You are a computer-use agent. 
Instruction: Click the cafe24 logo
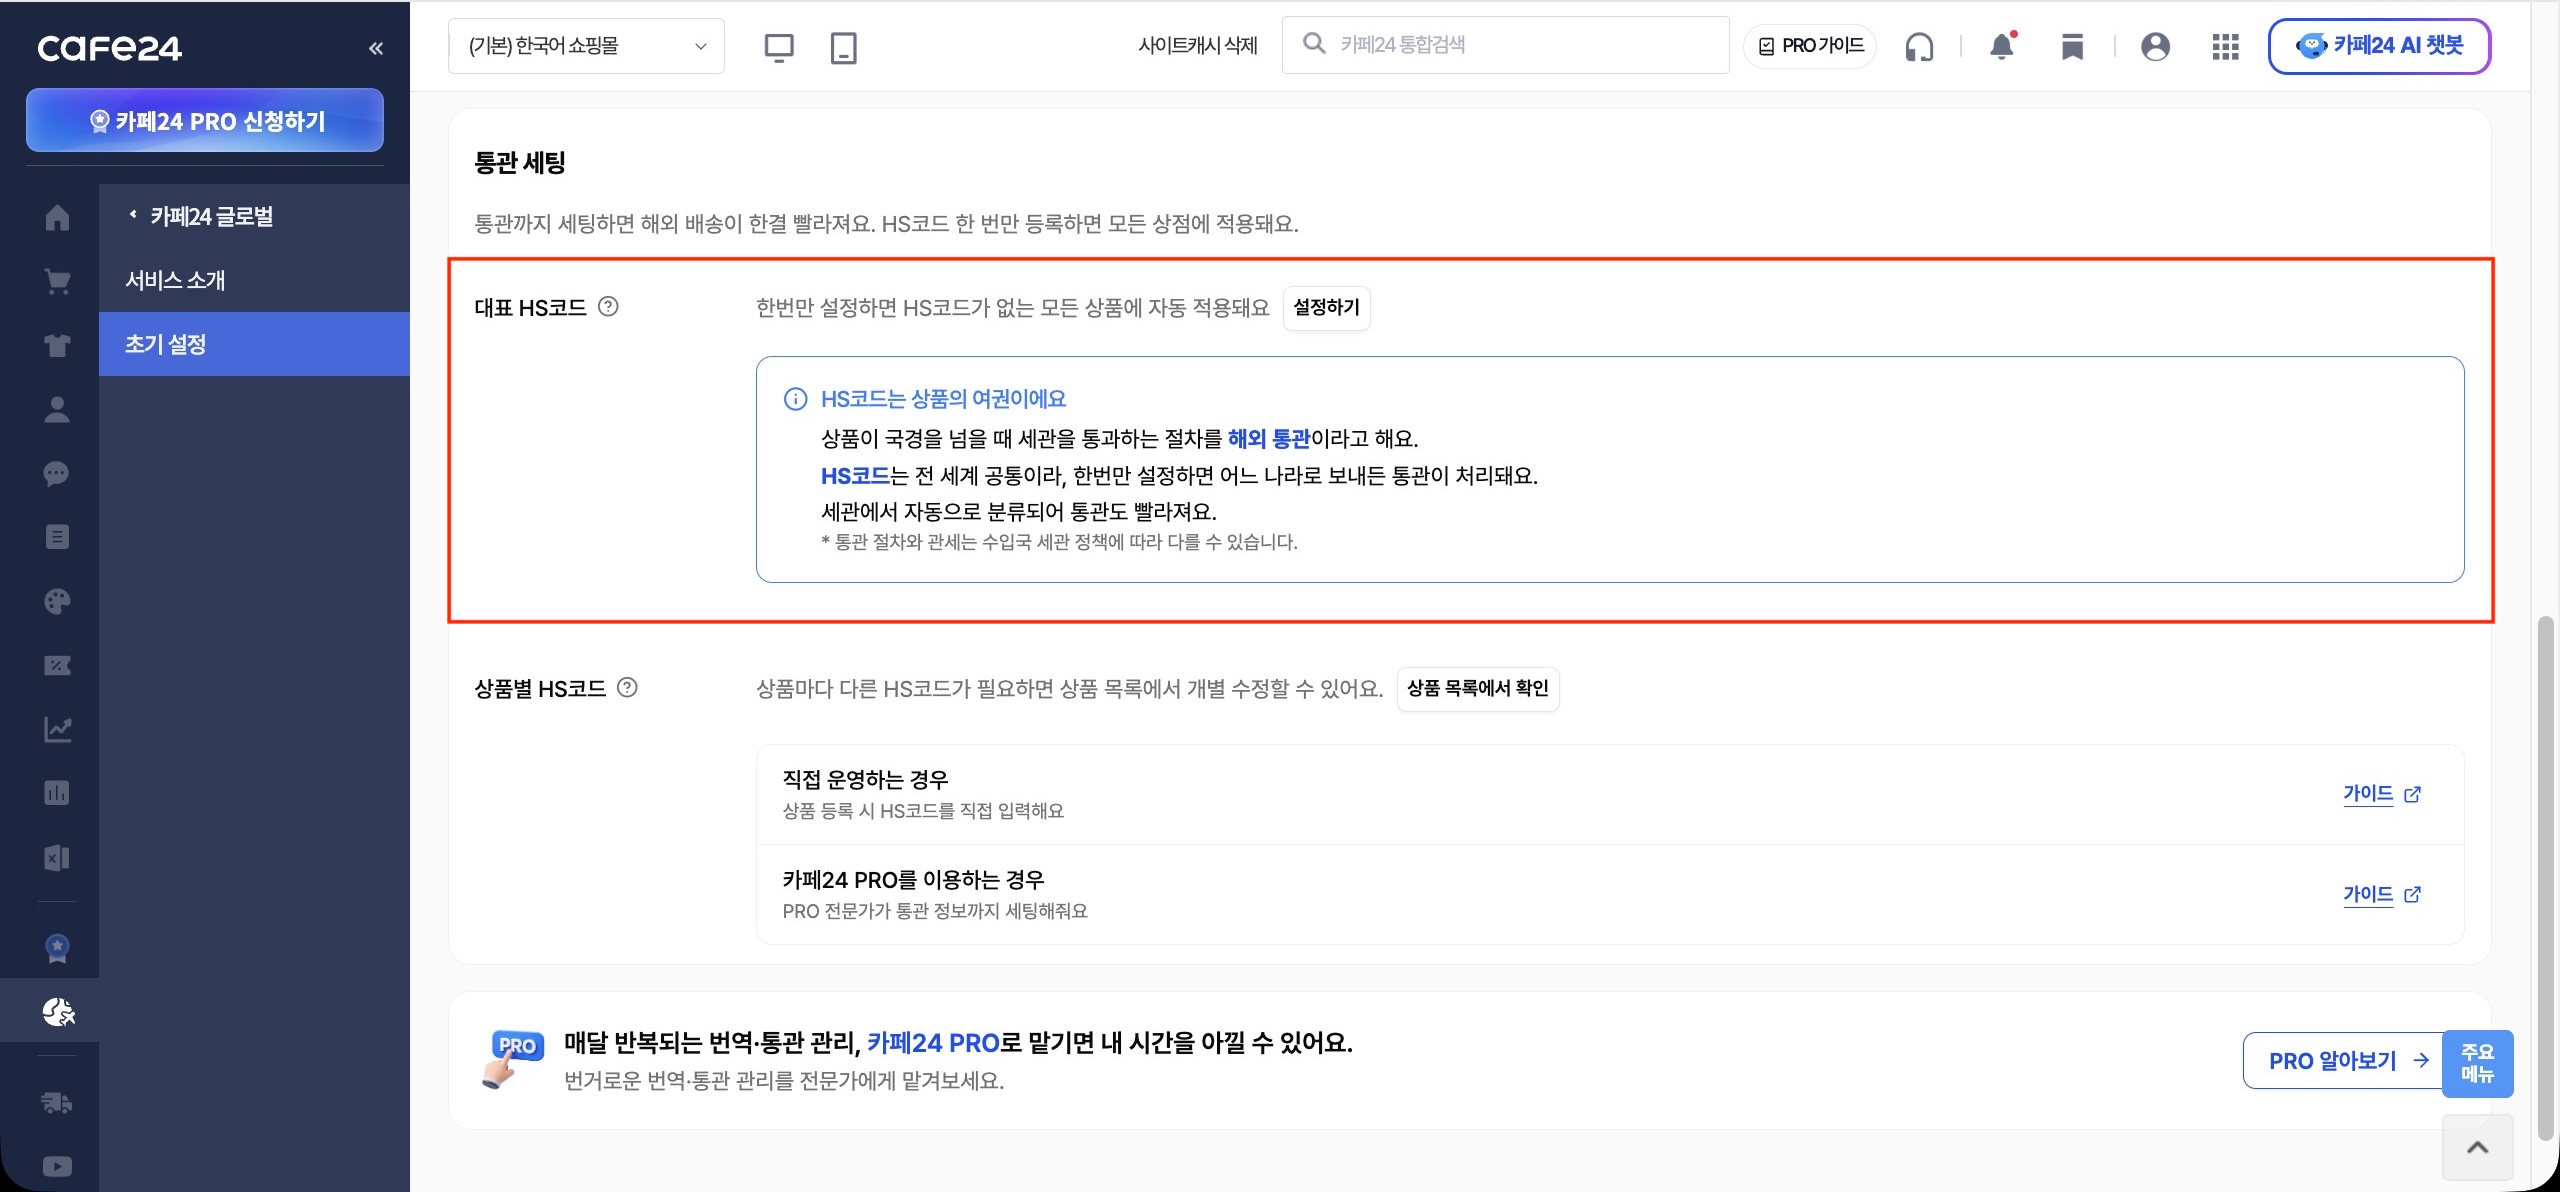pyautogui.click(x=110, y=48)
